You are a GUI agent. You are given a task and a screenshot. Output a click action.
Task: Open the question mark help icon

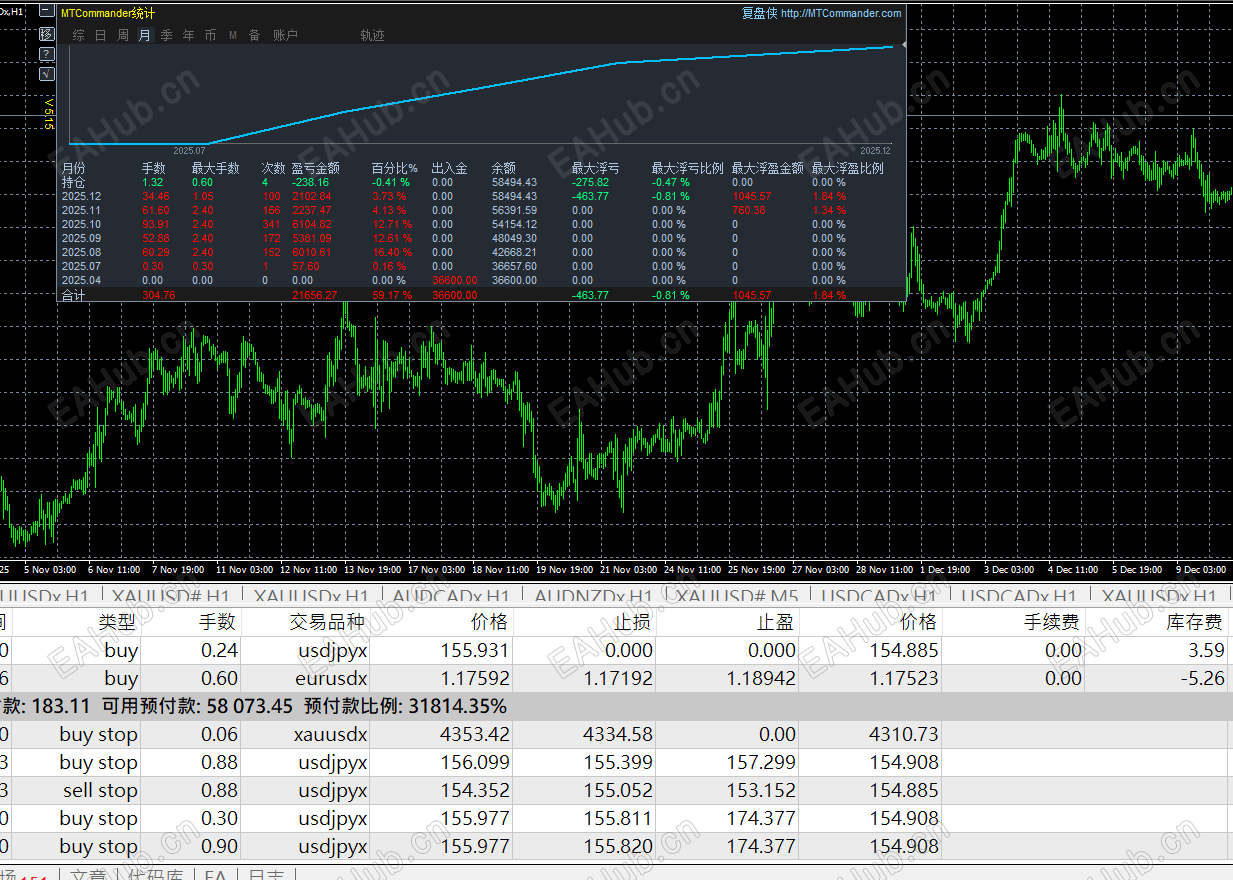[47, 54]
